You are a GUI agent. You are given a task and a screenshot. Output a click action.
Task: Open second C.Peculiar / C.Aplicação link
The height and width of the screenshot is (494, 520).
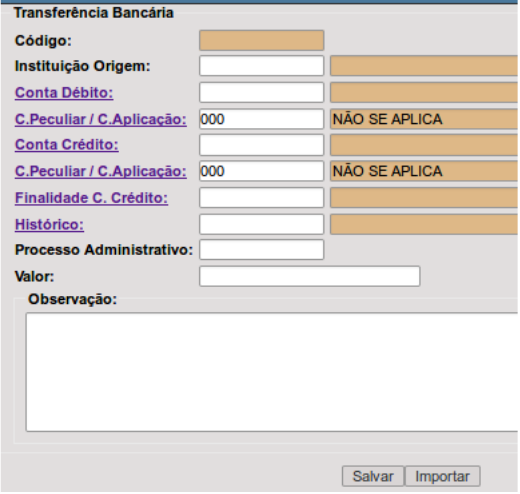click(x=101, y=171)
